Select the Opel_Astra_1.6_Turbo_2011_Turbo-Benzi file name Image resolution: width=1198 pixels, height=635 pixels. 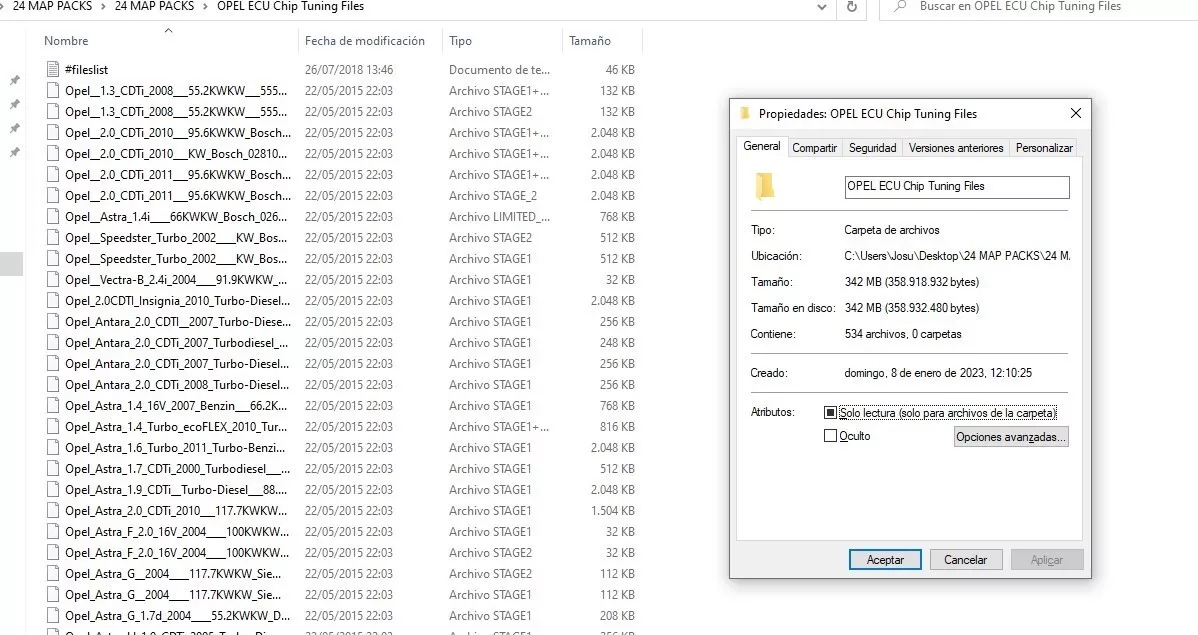coord(175,448)
